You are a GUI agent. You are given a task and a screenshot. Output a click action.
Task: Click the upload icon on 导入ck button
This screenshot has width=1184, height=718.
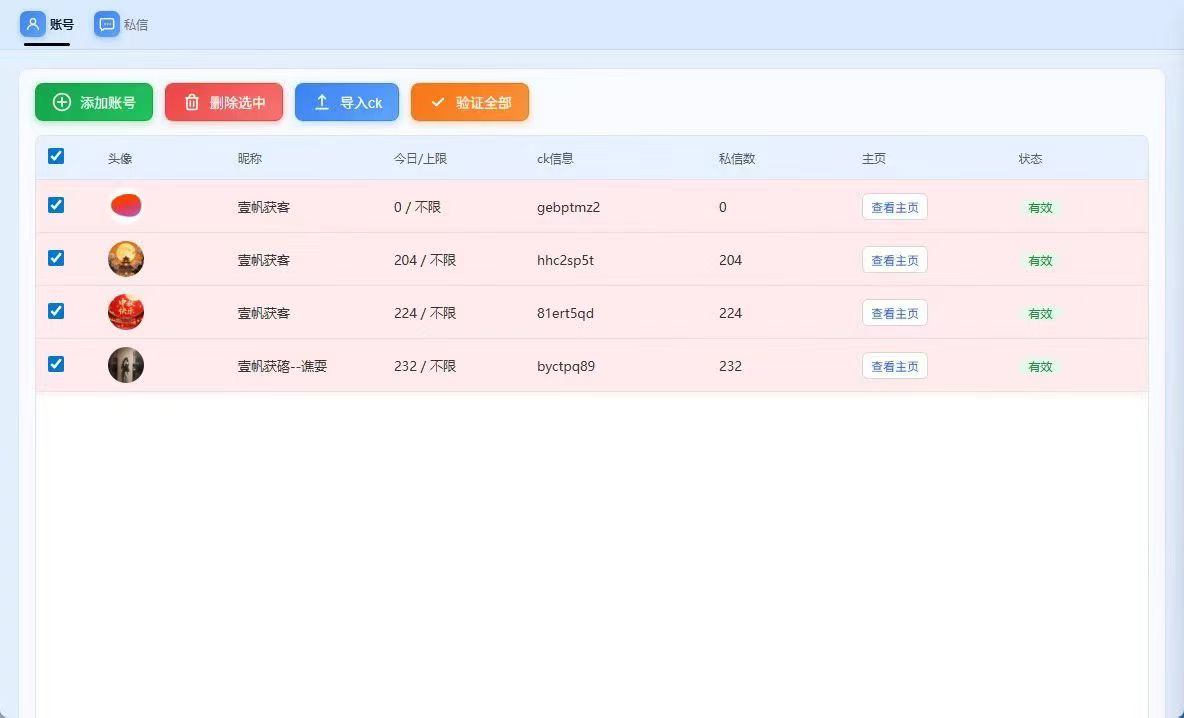pyautogui.click(x=321, y=101)
